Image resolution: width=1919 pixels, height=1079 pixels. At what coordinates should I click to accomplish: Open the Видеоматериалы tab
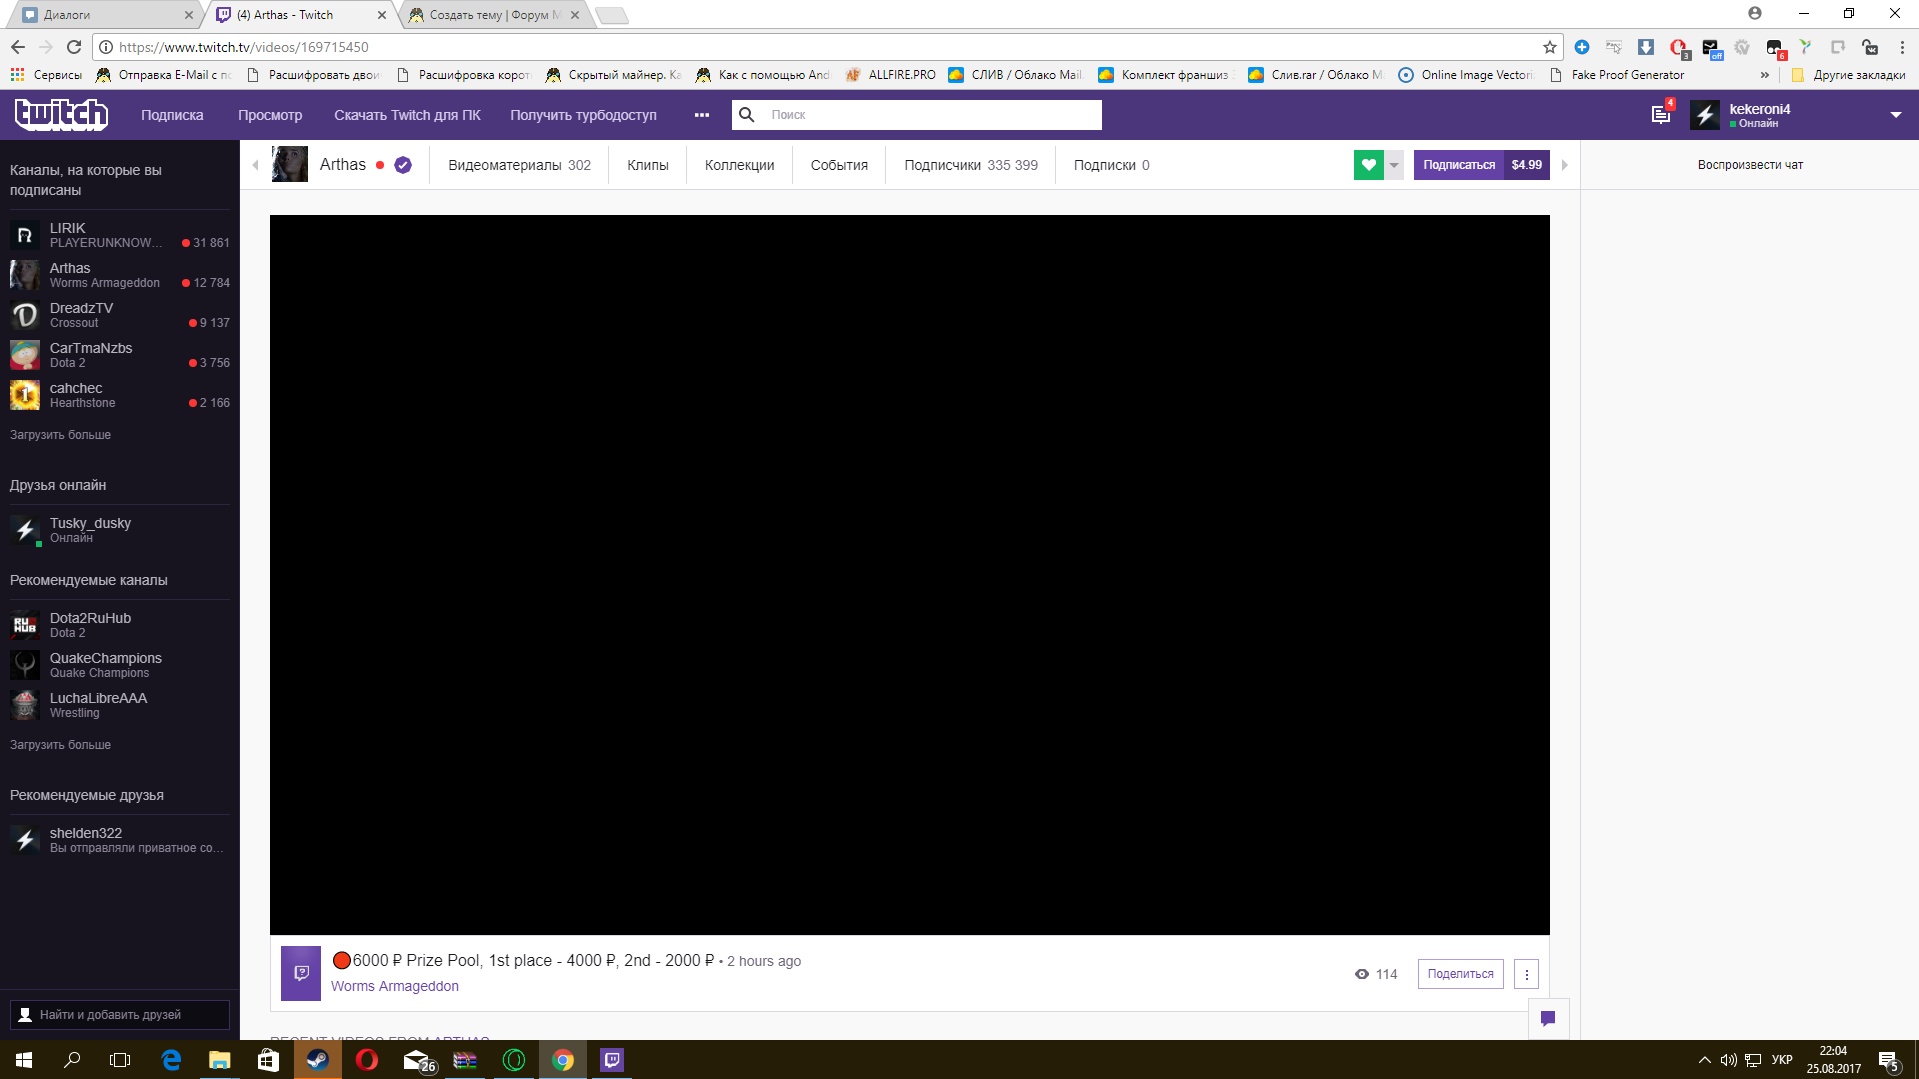[x=520, y=165]
